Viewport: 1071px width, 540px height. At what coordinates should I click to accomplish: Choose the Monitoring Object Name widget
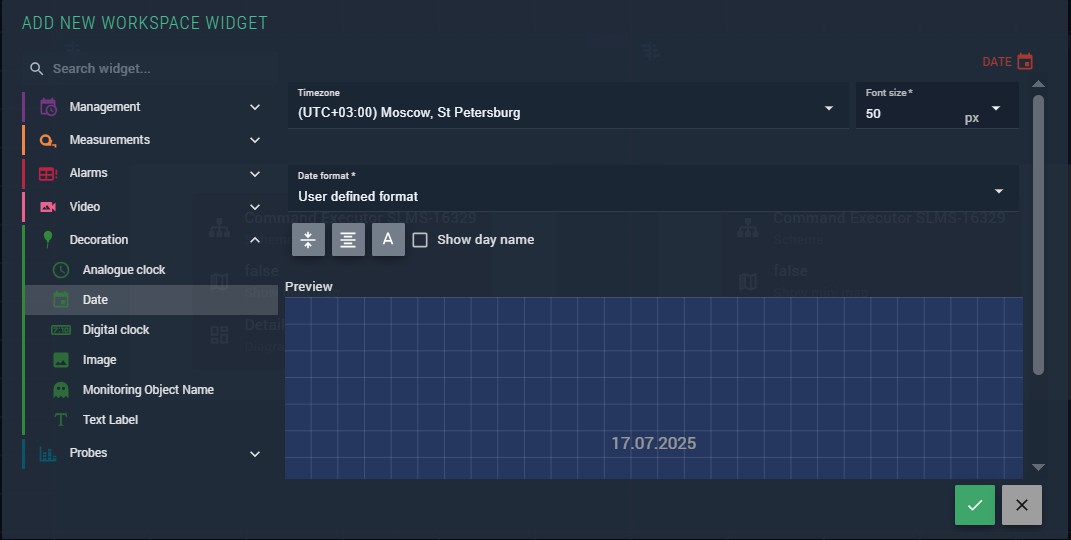[148, 390]
